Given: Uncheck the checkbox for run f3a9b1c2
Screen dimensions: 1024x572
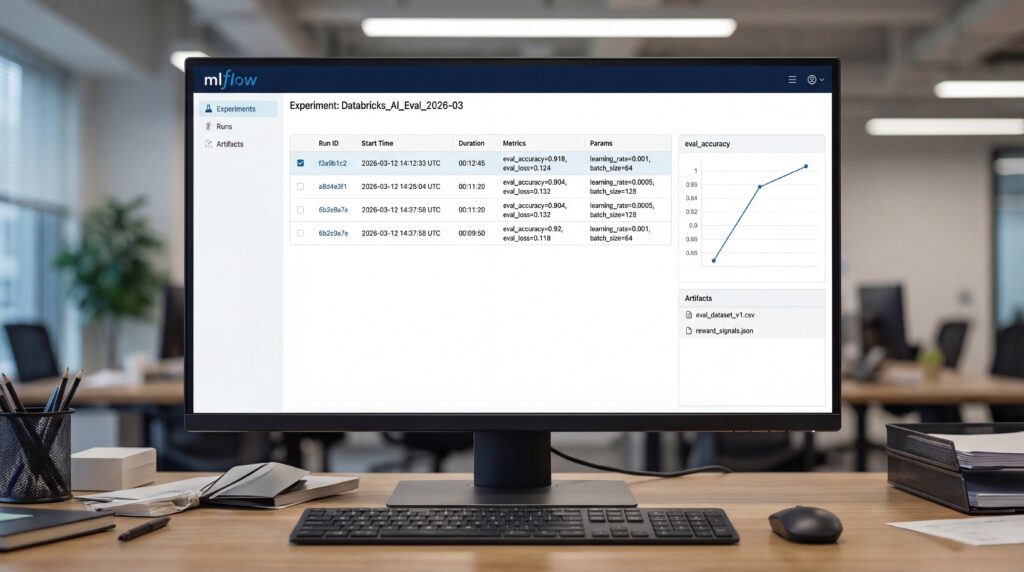Looking at the screenshot, I should [x=300, y=163].
